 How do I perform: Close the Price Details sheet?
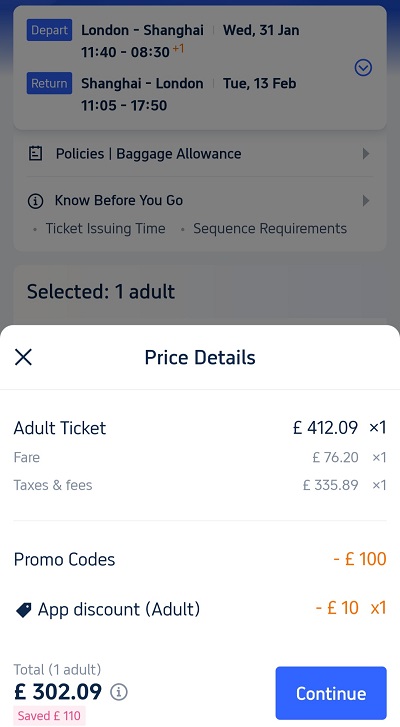[23, 357]
